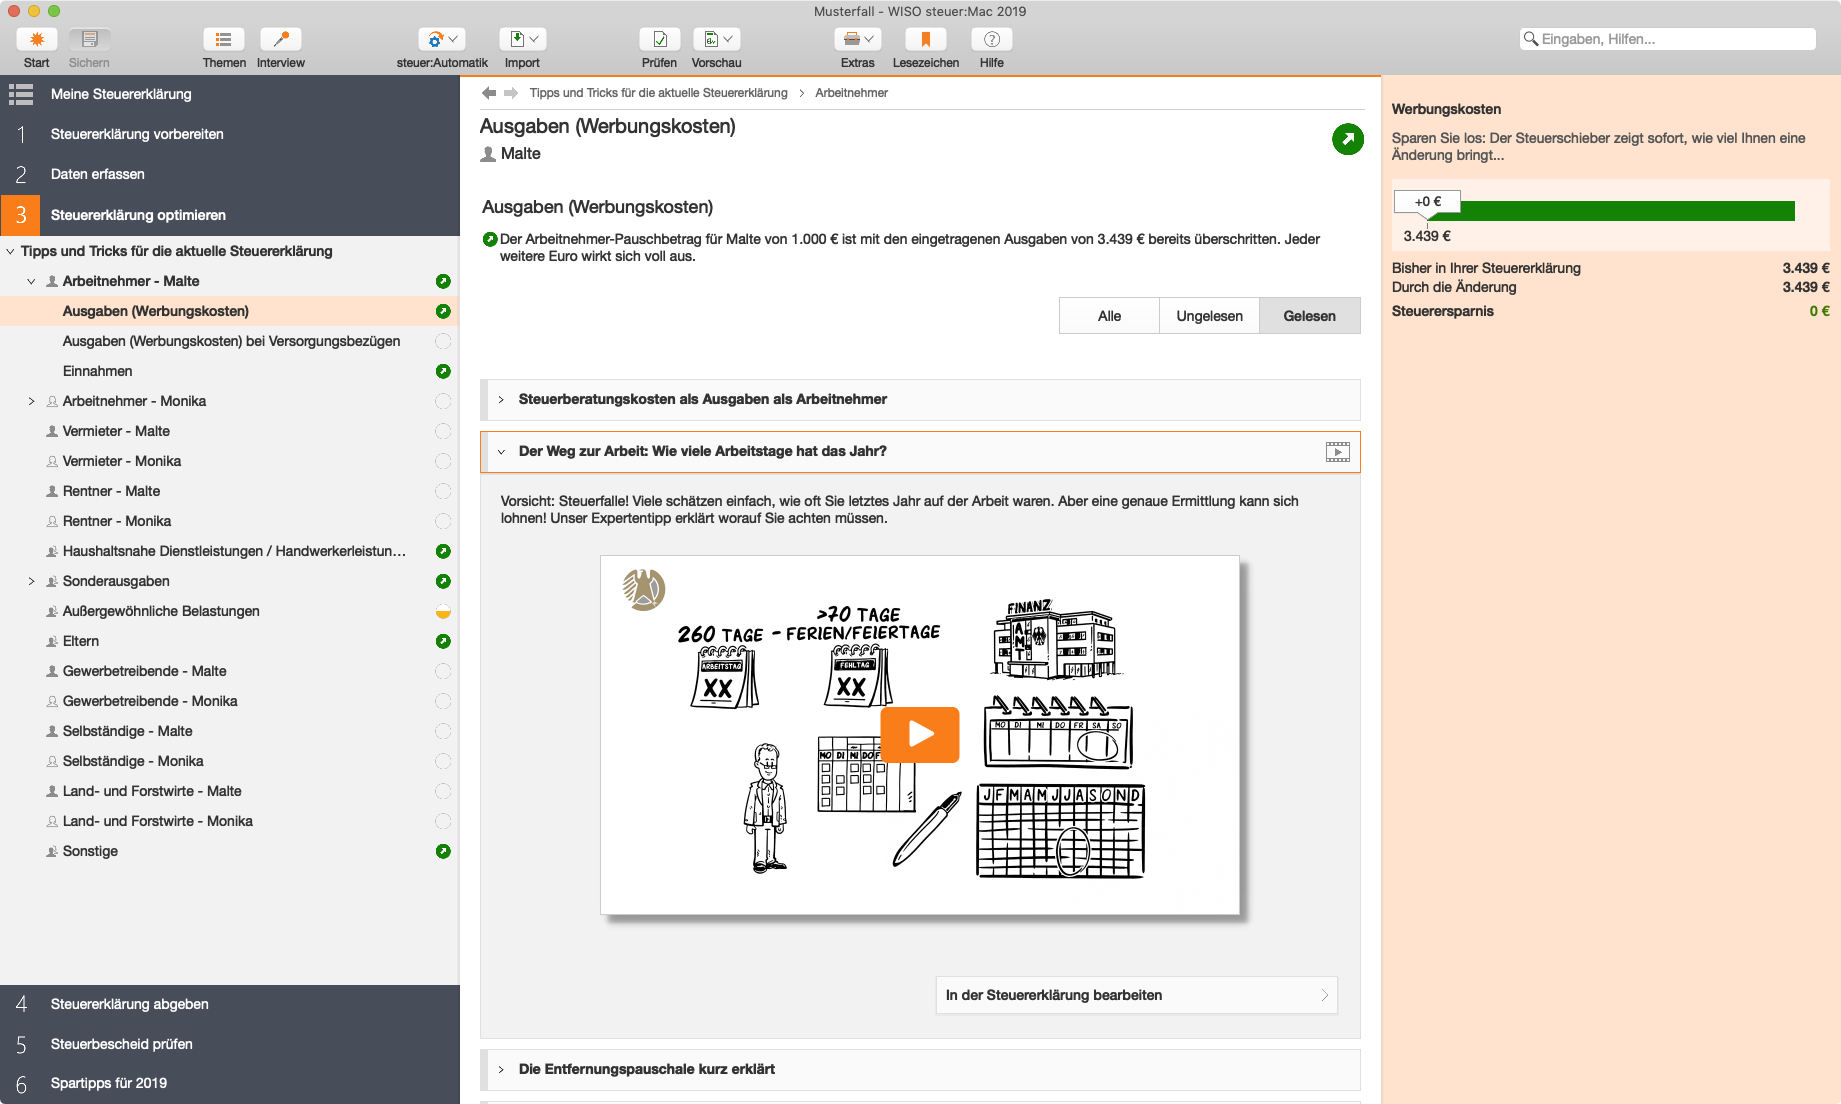This screenshot has height=1104, width=1841.
Task: Add a Lesezeichen bookmark
Action: (x=926, y=39)
